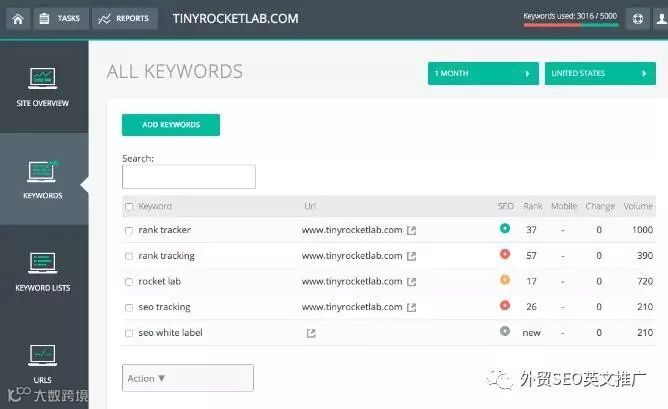Open URLs section in sidebar
This screenshot has width=668, height=409.
coord(43,363)
